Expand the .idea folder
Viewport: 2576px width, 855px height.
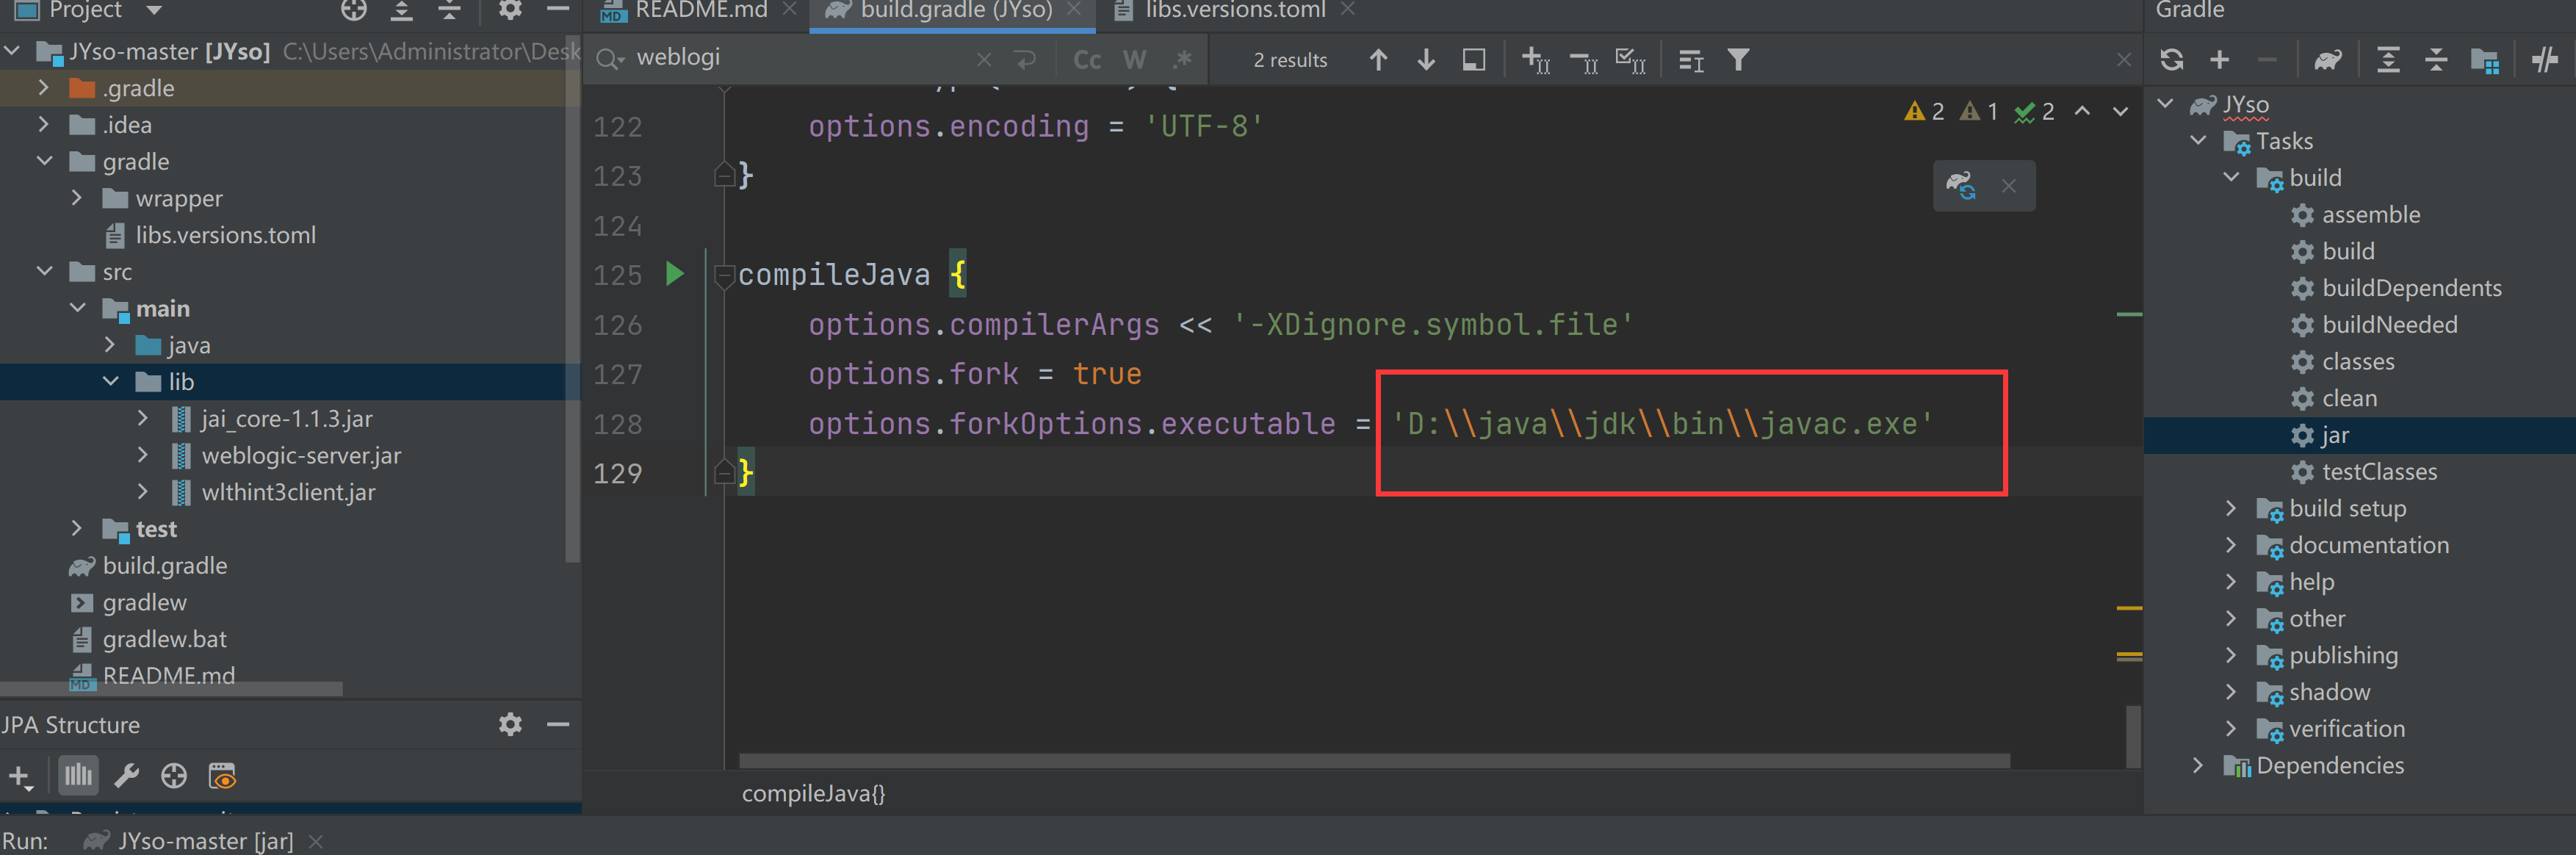point(43,125)
